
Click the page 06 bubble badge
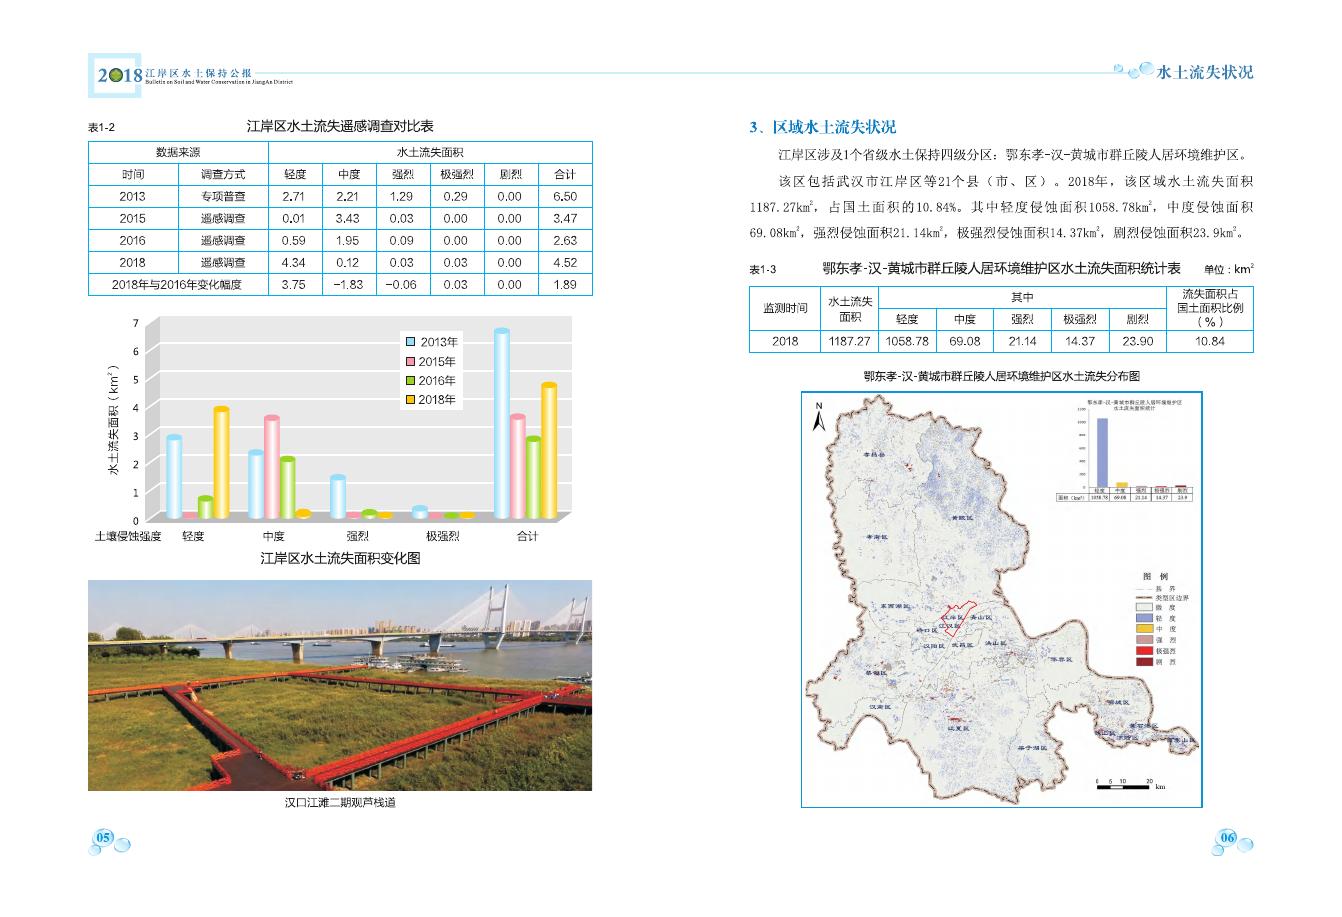point(1227,838)
